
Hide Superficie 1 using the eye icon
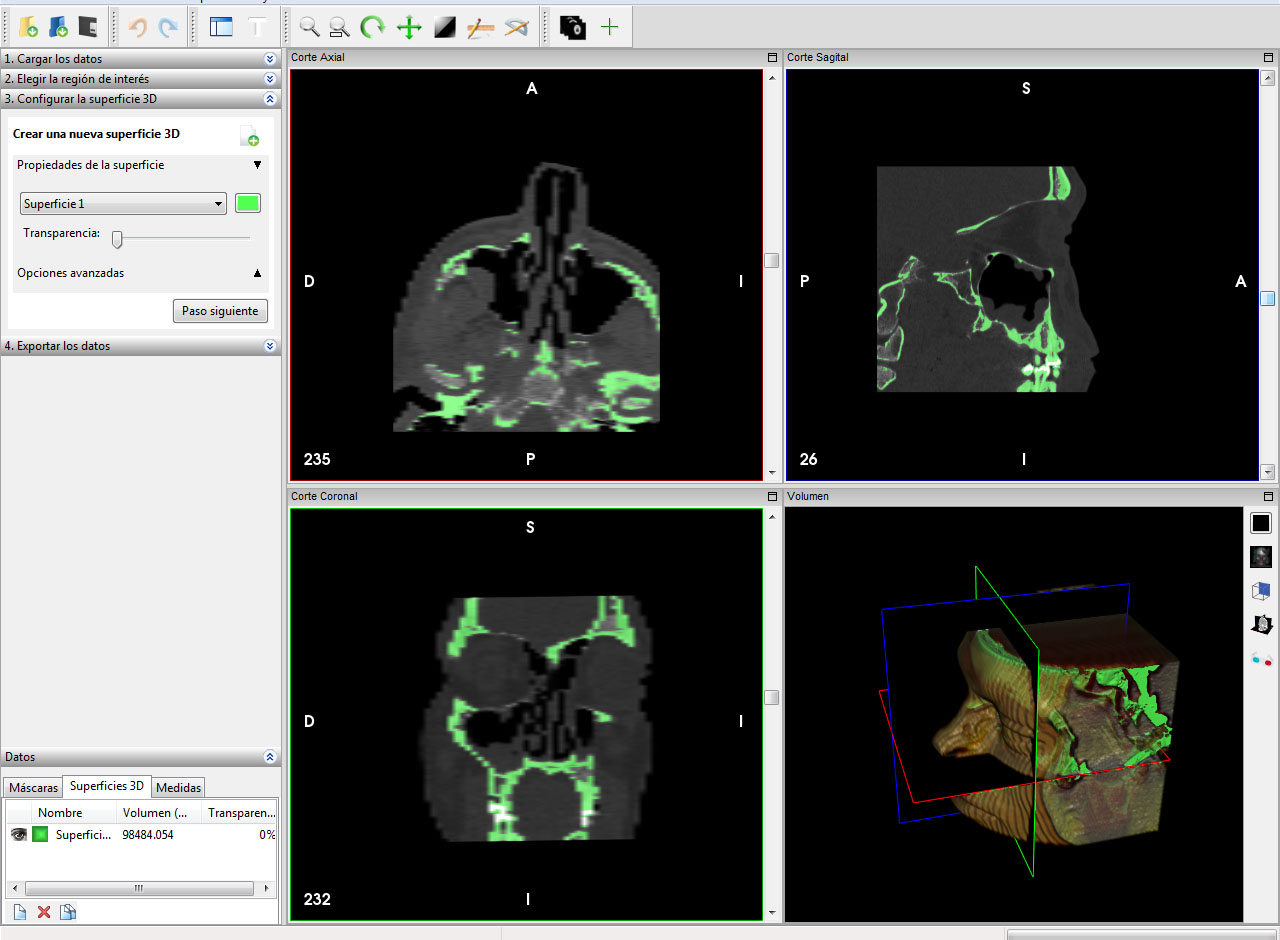coord(18,834)
